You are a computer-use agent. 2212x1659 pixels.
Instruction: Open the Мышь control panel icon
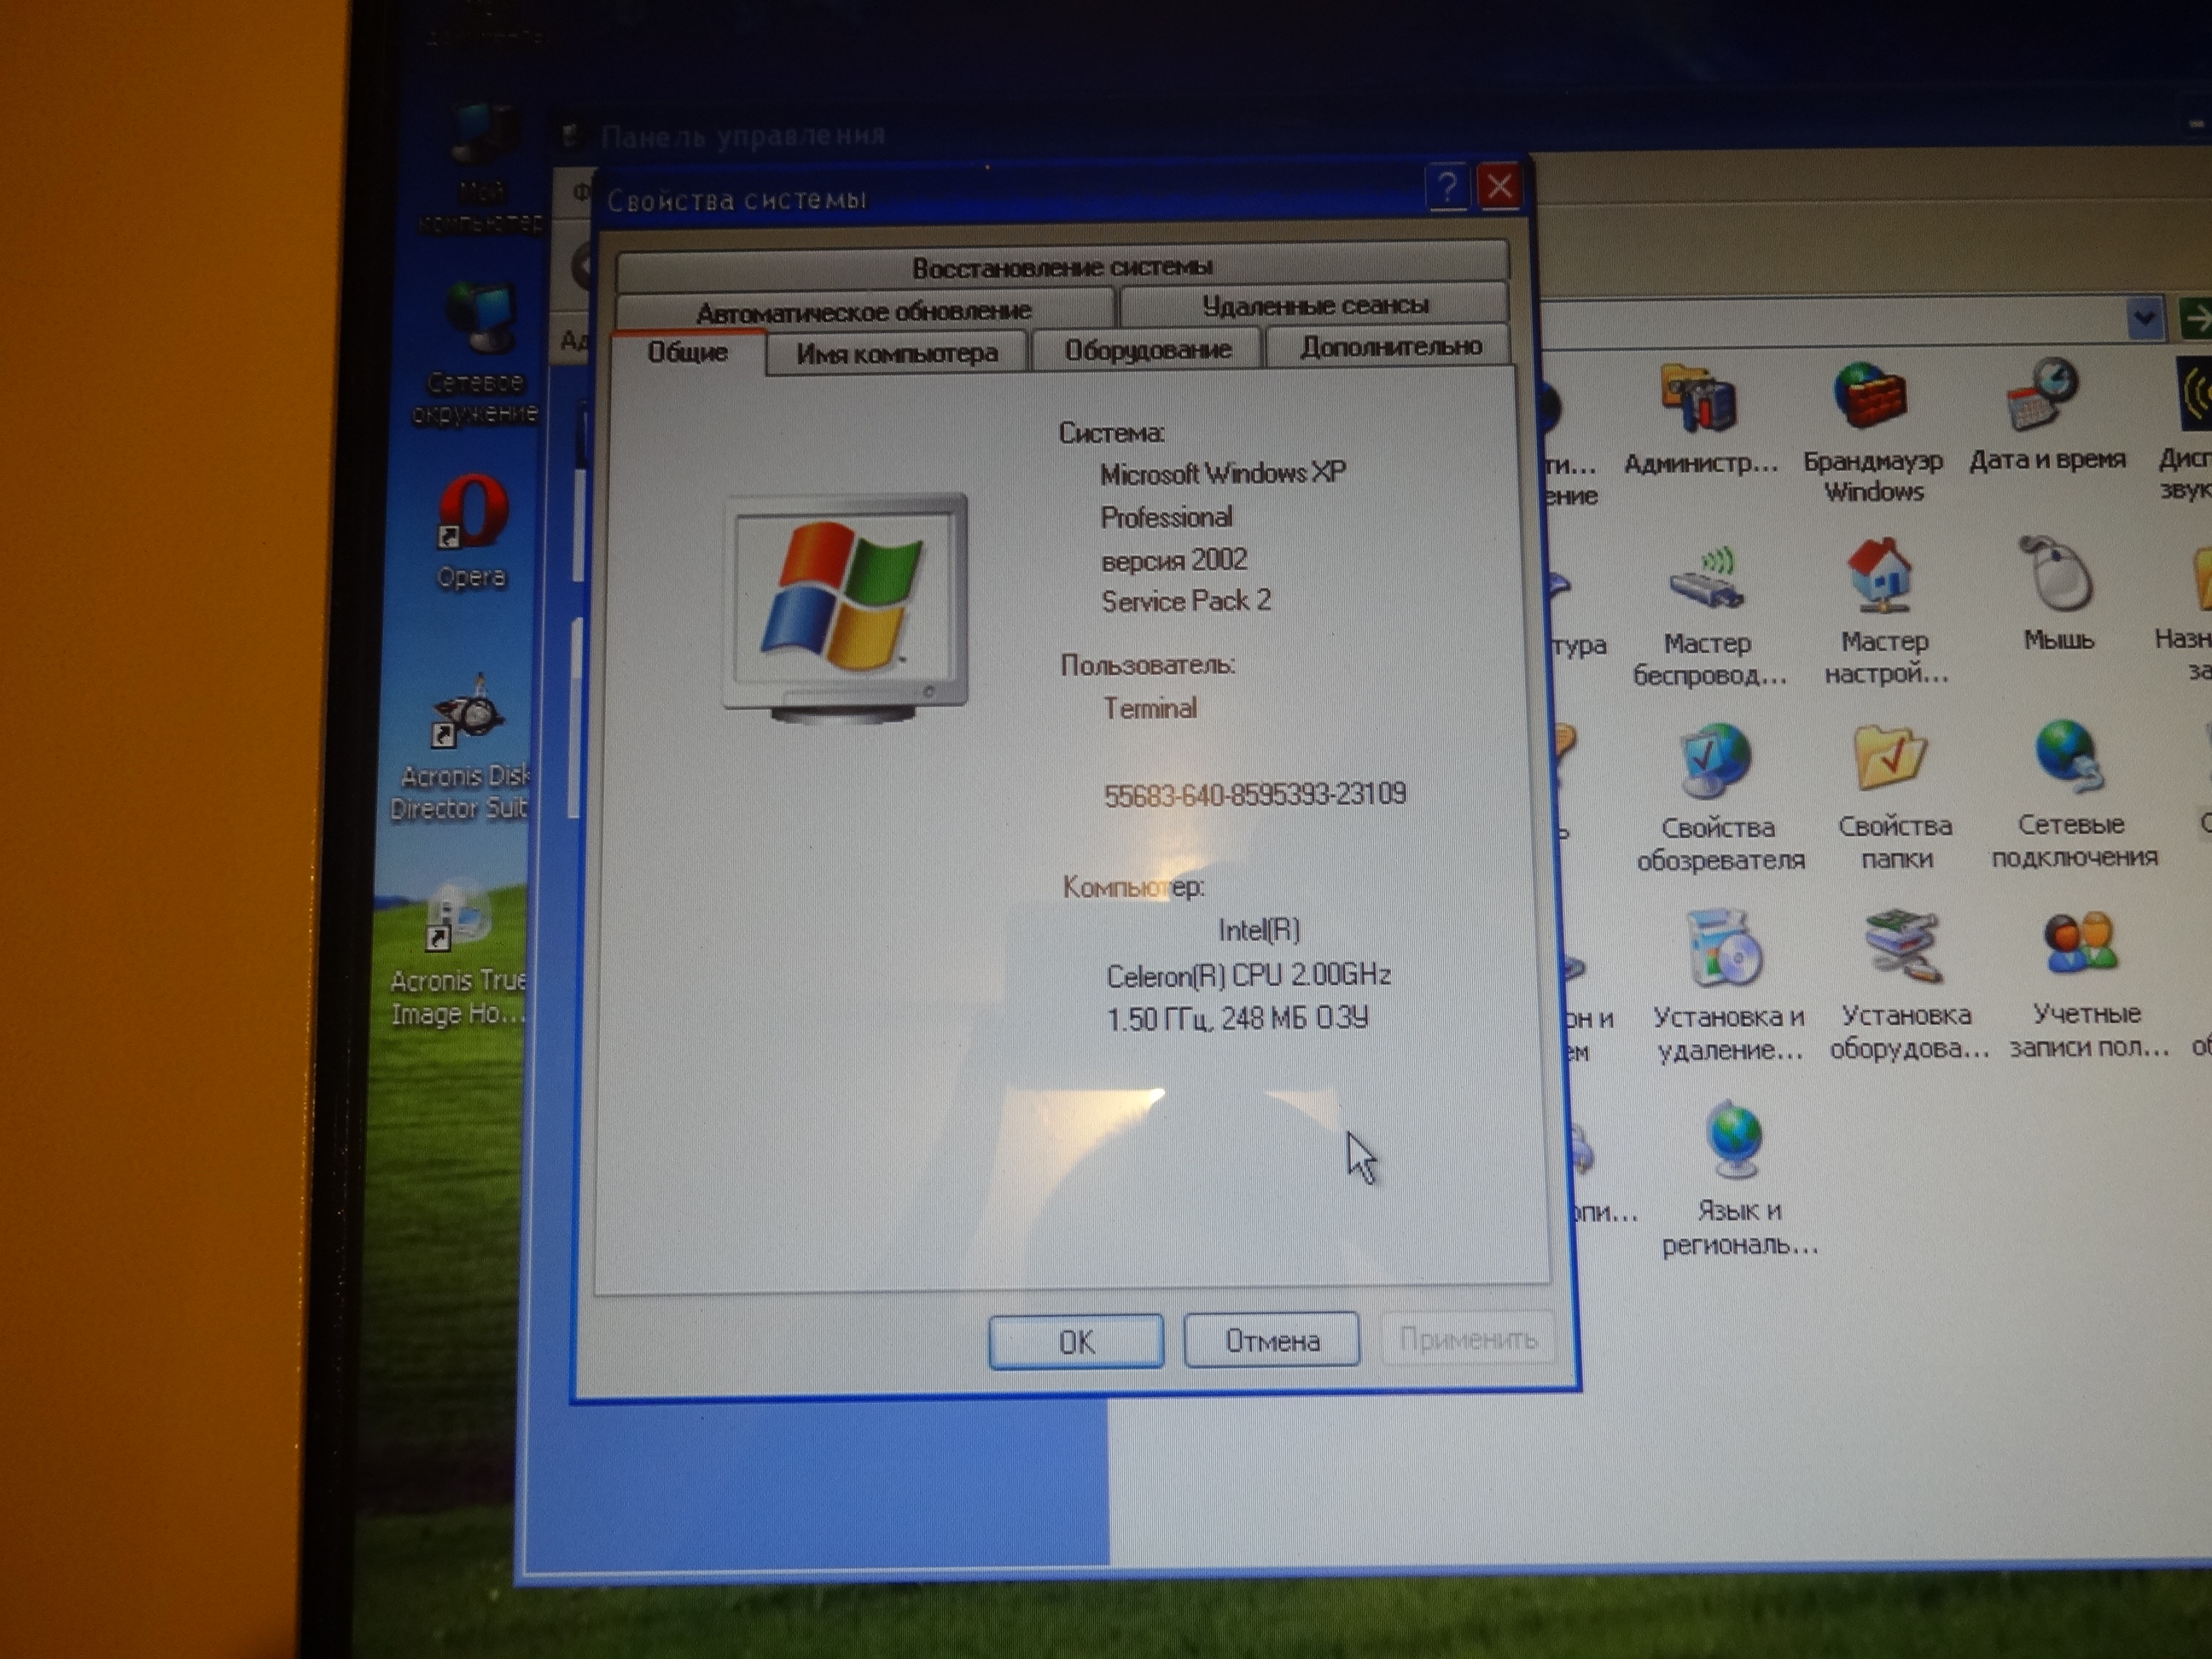(2057, 577)
